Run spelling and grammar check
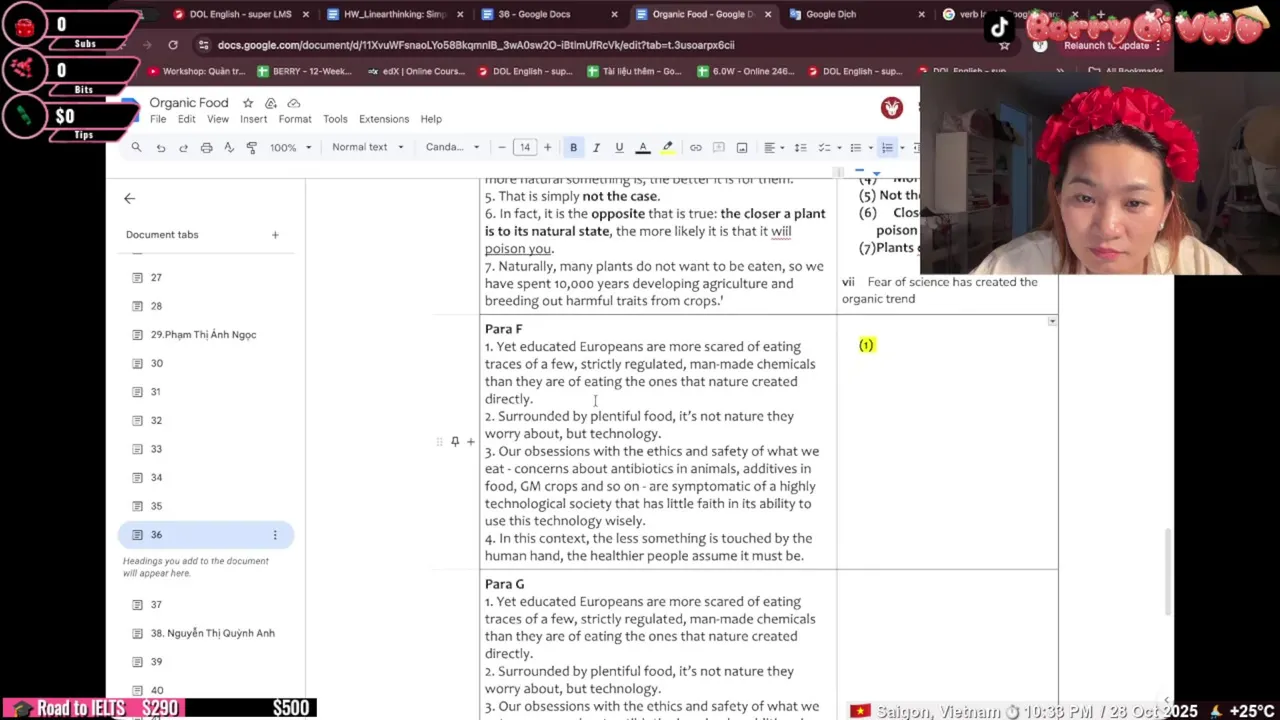The width and height of the screenshot is (1280, 720). (x=229, y=147)
